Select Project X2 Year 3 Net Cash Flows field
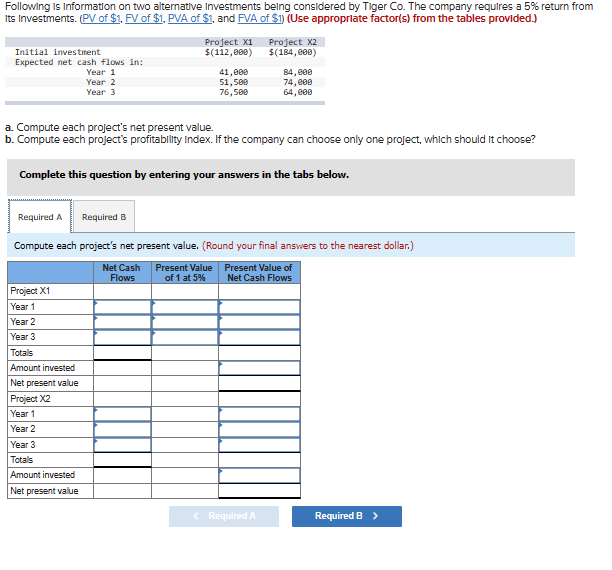The width and height of the screenshot is (612, 570). click(x=122, y=445)
